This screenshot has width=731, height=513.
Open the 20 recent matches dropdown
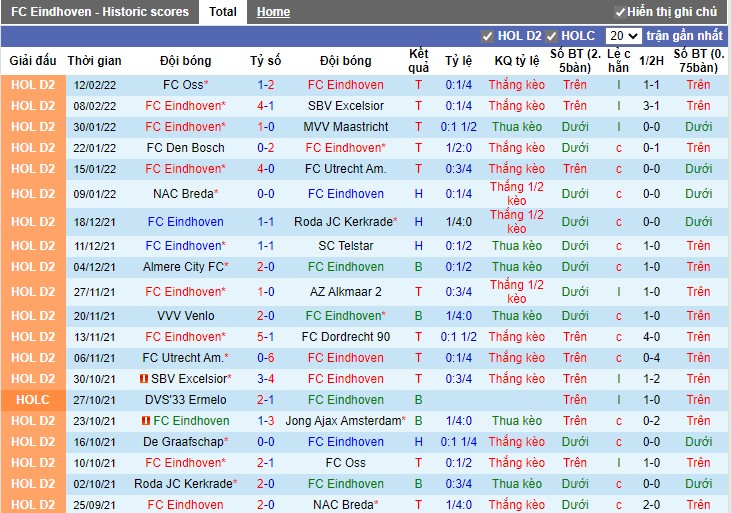(x=624, y=36)
